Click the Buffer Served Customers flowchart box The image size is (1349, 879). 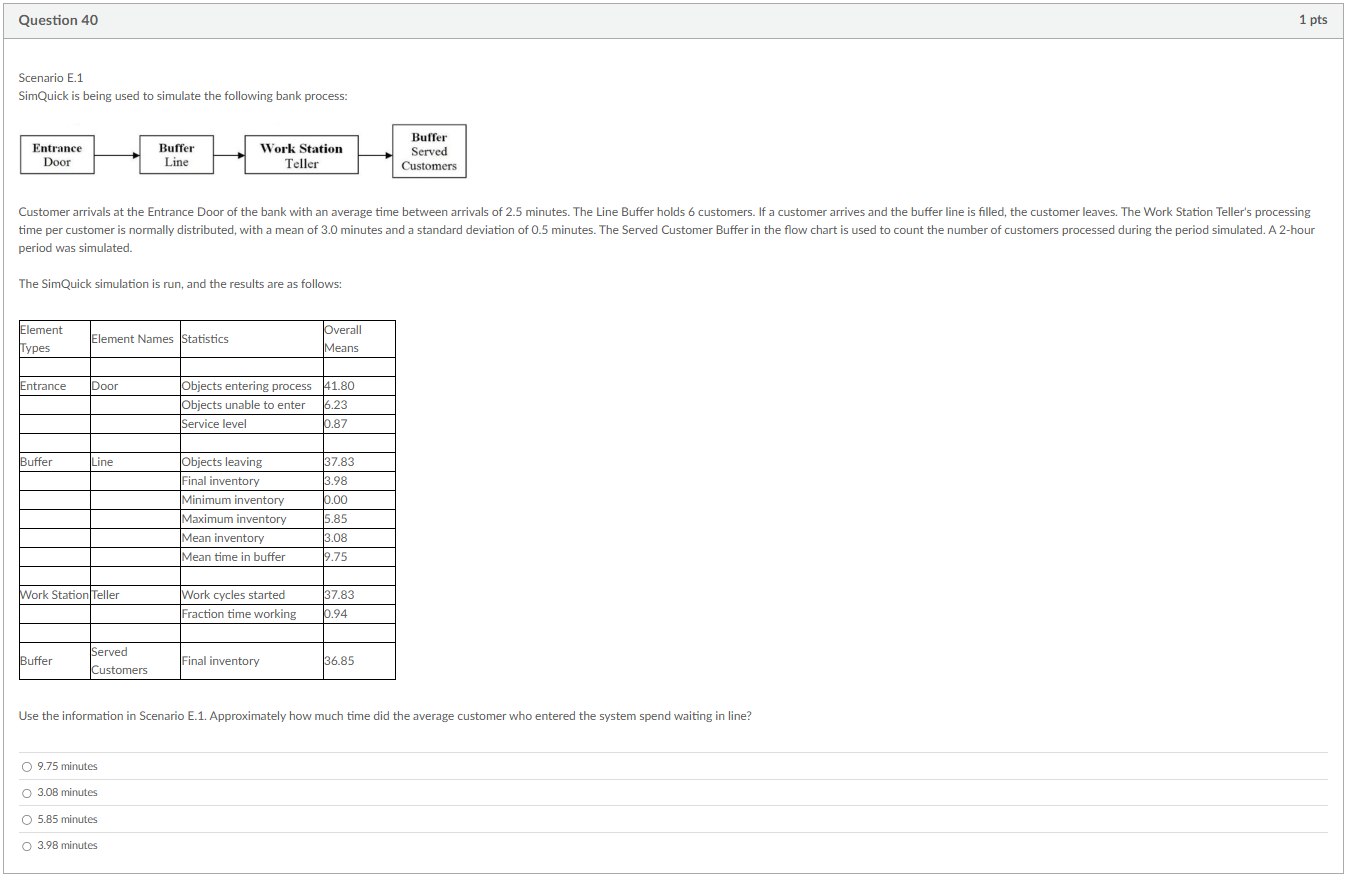pyautogui.click(x=429, y=152)
